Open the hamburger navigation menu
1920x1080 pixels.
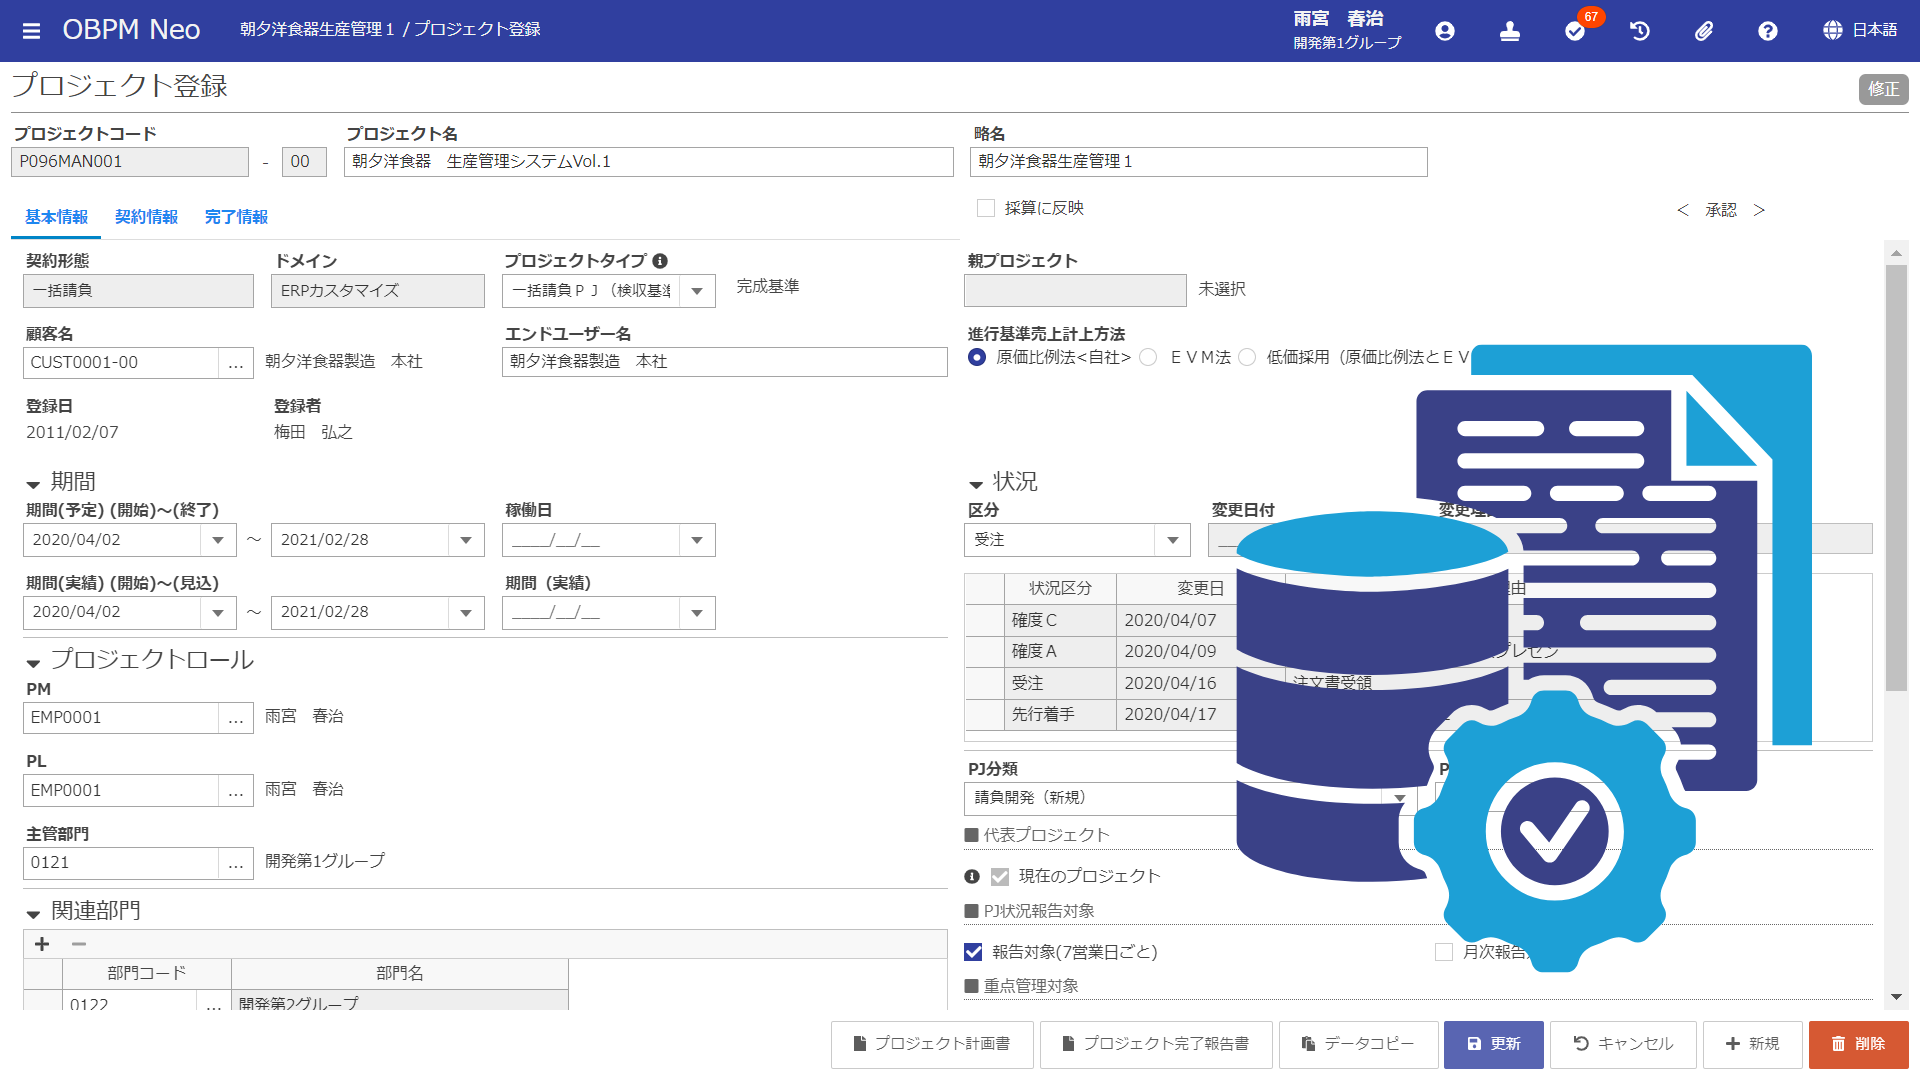click(31, 30)
